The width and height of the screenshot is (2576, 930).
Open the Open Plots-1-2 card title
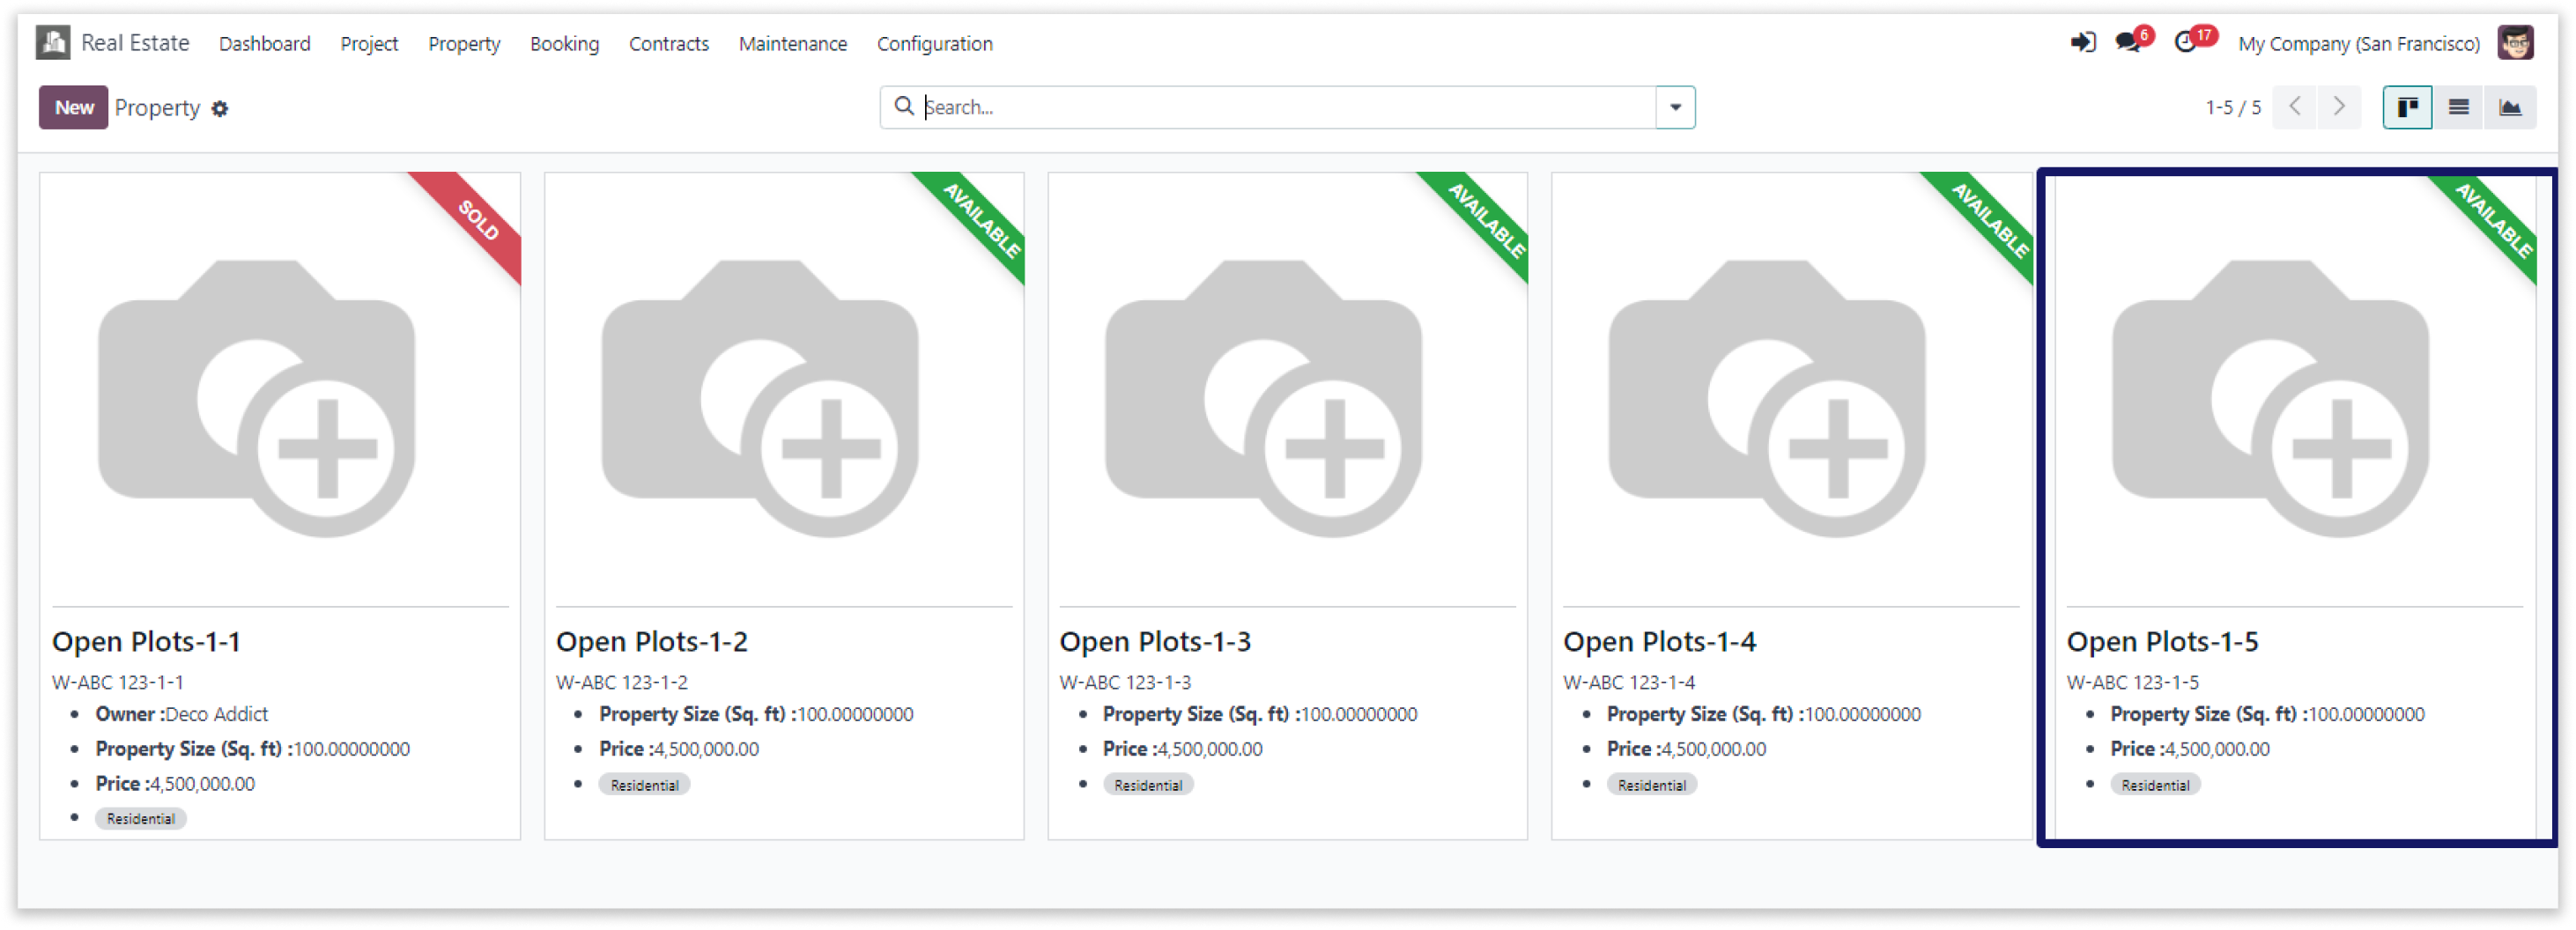(651, 641)
